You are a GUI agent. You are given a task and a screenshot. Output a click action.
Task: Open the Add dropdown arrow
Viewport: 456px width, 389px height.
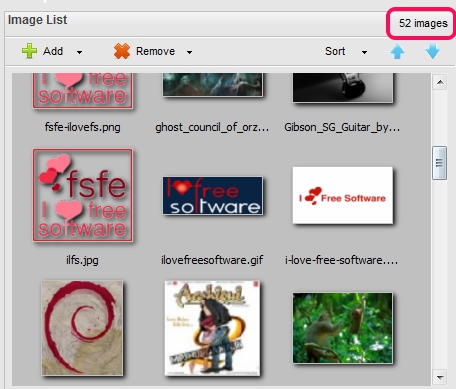point(79,52)
